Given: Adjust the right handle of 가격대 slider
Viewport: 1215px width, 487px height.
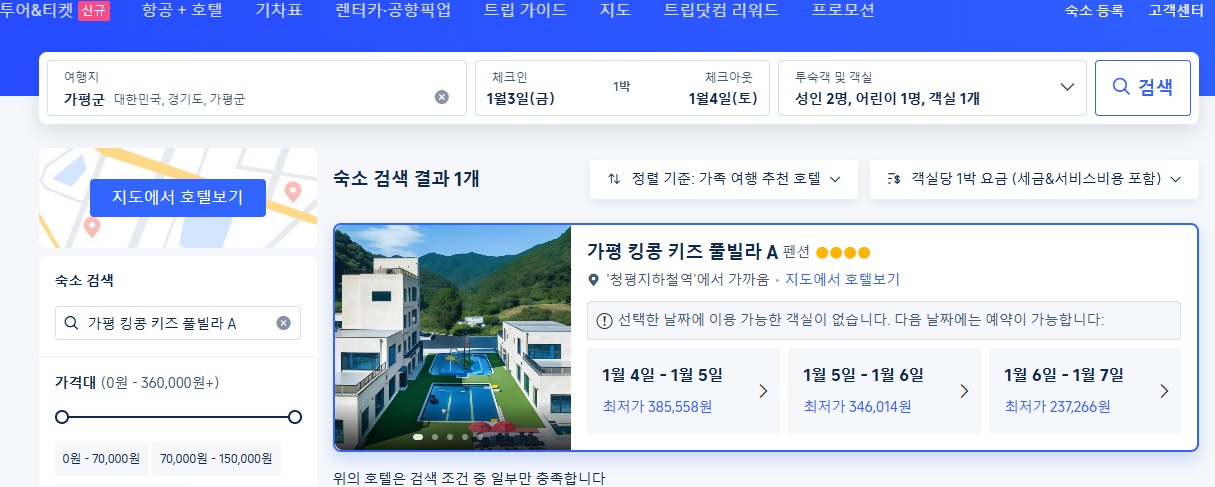Looking at the screenshot, I should [x=295, y=416].
